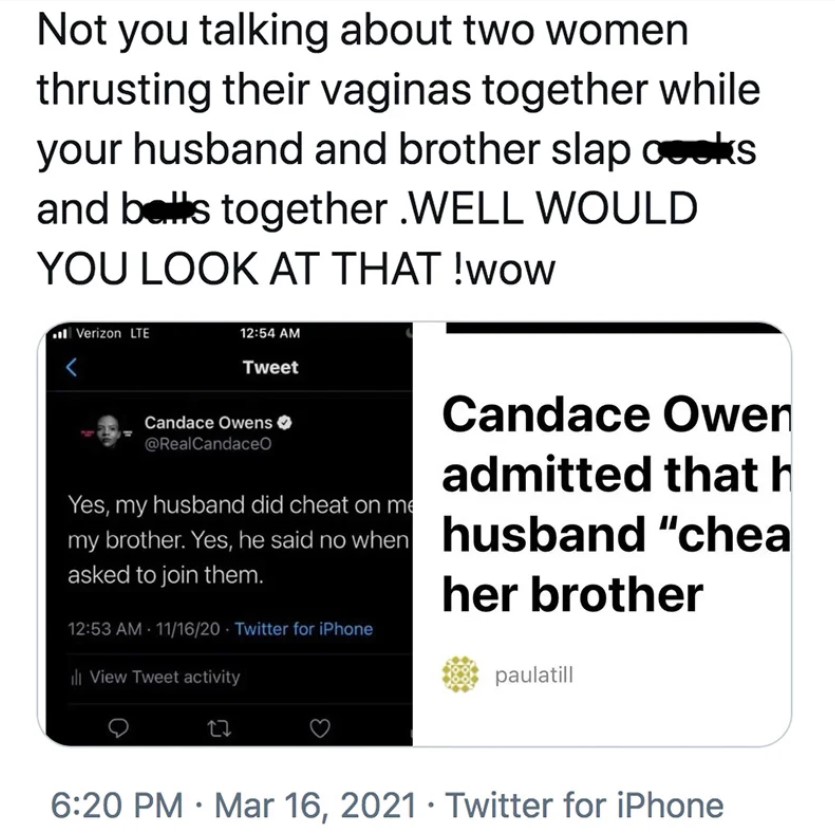Click the paulatill author name
The image size is (835, 835).
point(534,675)
